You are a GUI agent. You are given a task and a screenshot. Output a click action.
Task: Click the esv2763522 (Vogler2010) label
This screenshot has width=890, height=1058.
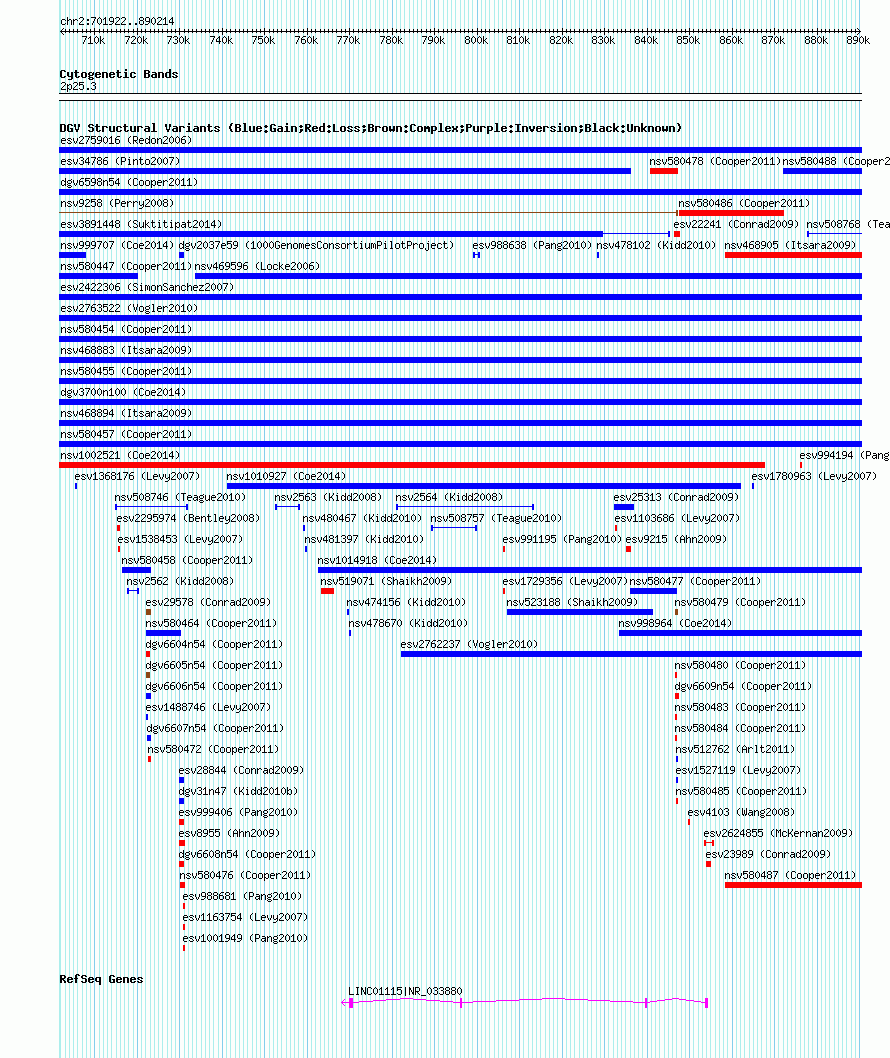pos(129,308)
